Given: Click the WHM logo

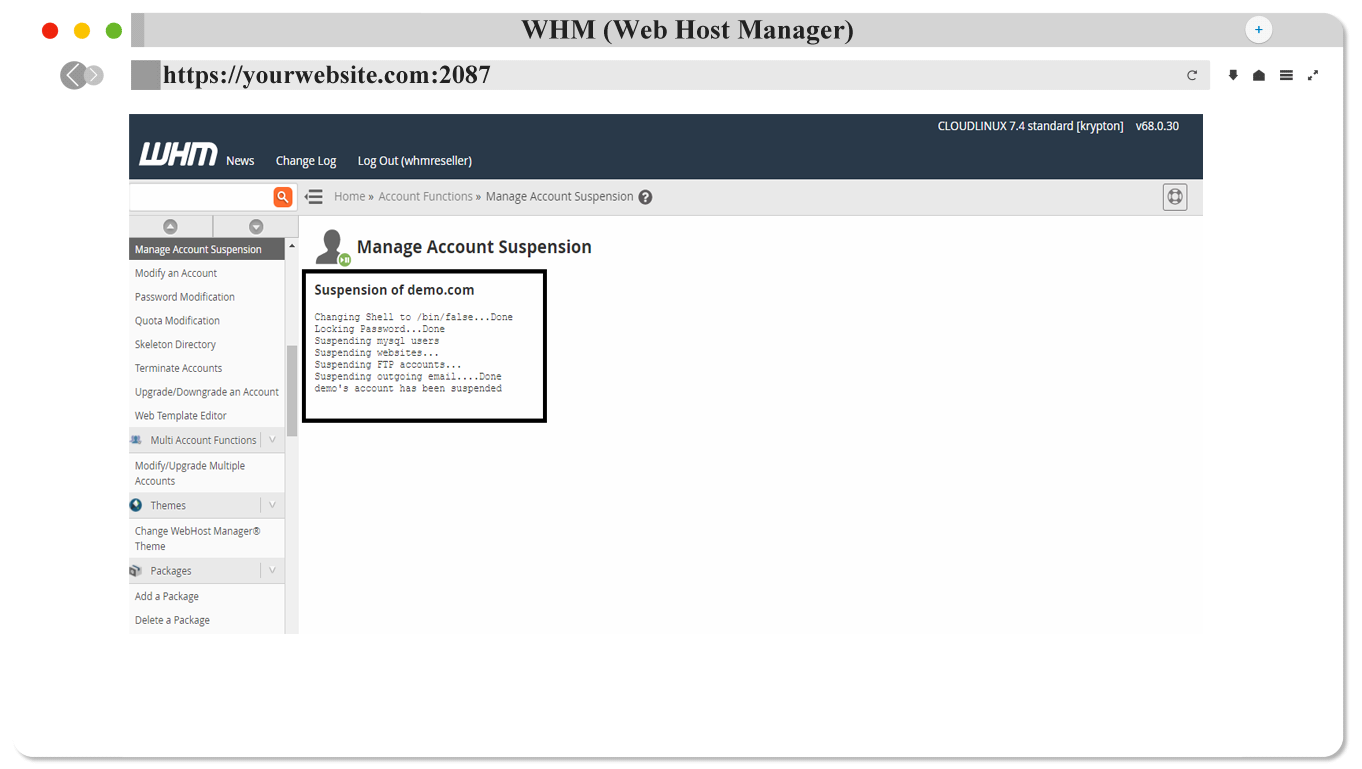Looking at the screenshot, I should [178, 154].
